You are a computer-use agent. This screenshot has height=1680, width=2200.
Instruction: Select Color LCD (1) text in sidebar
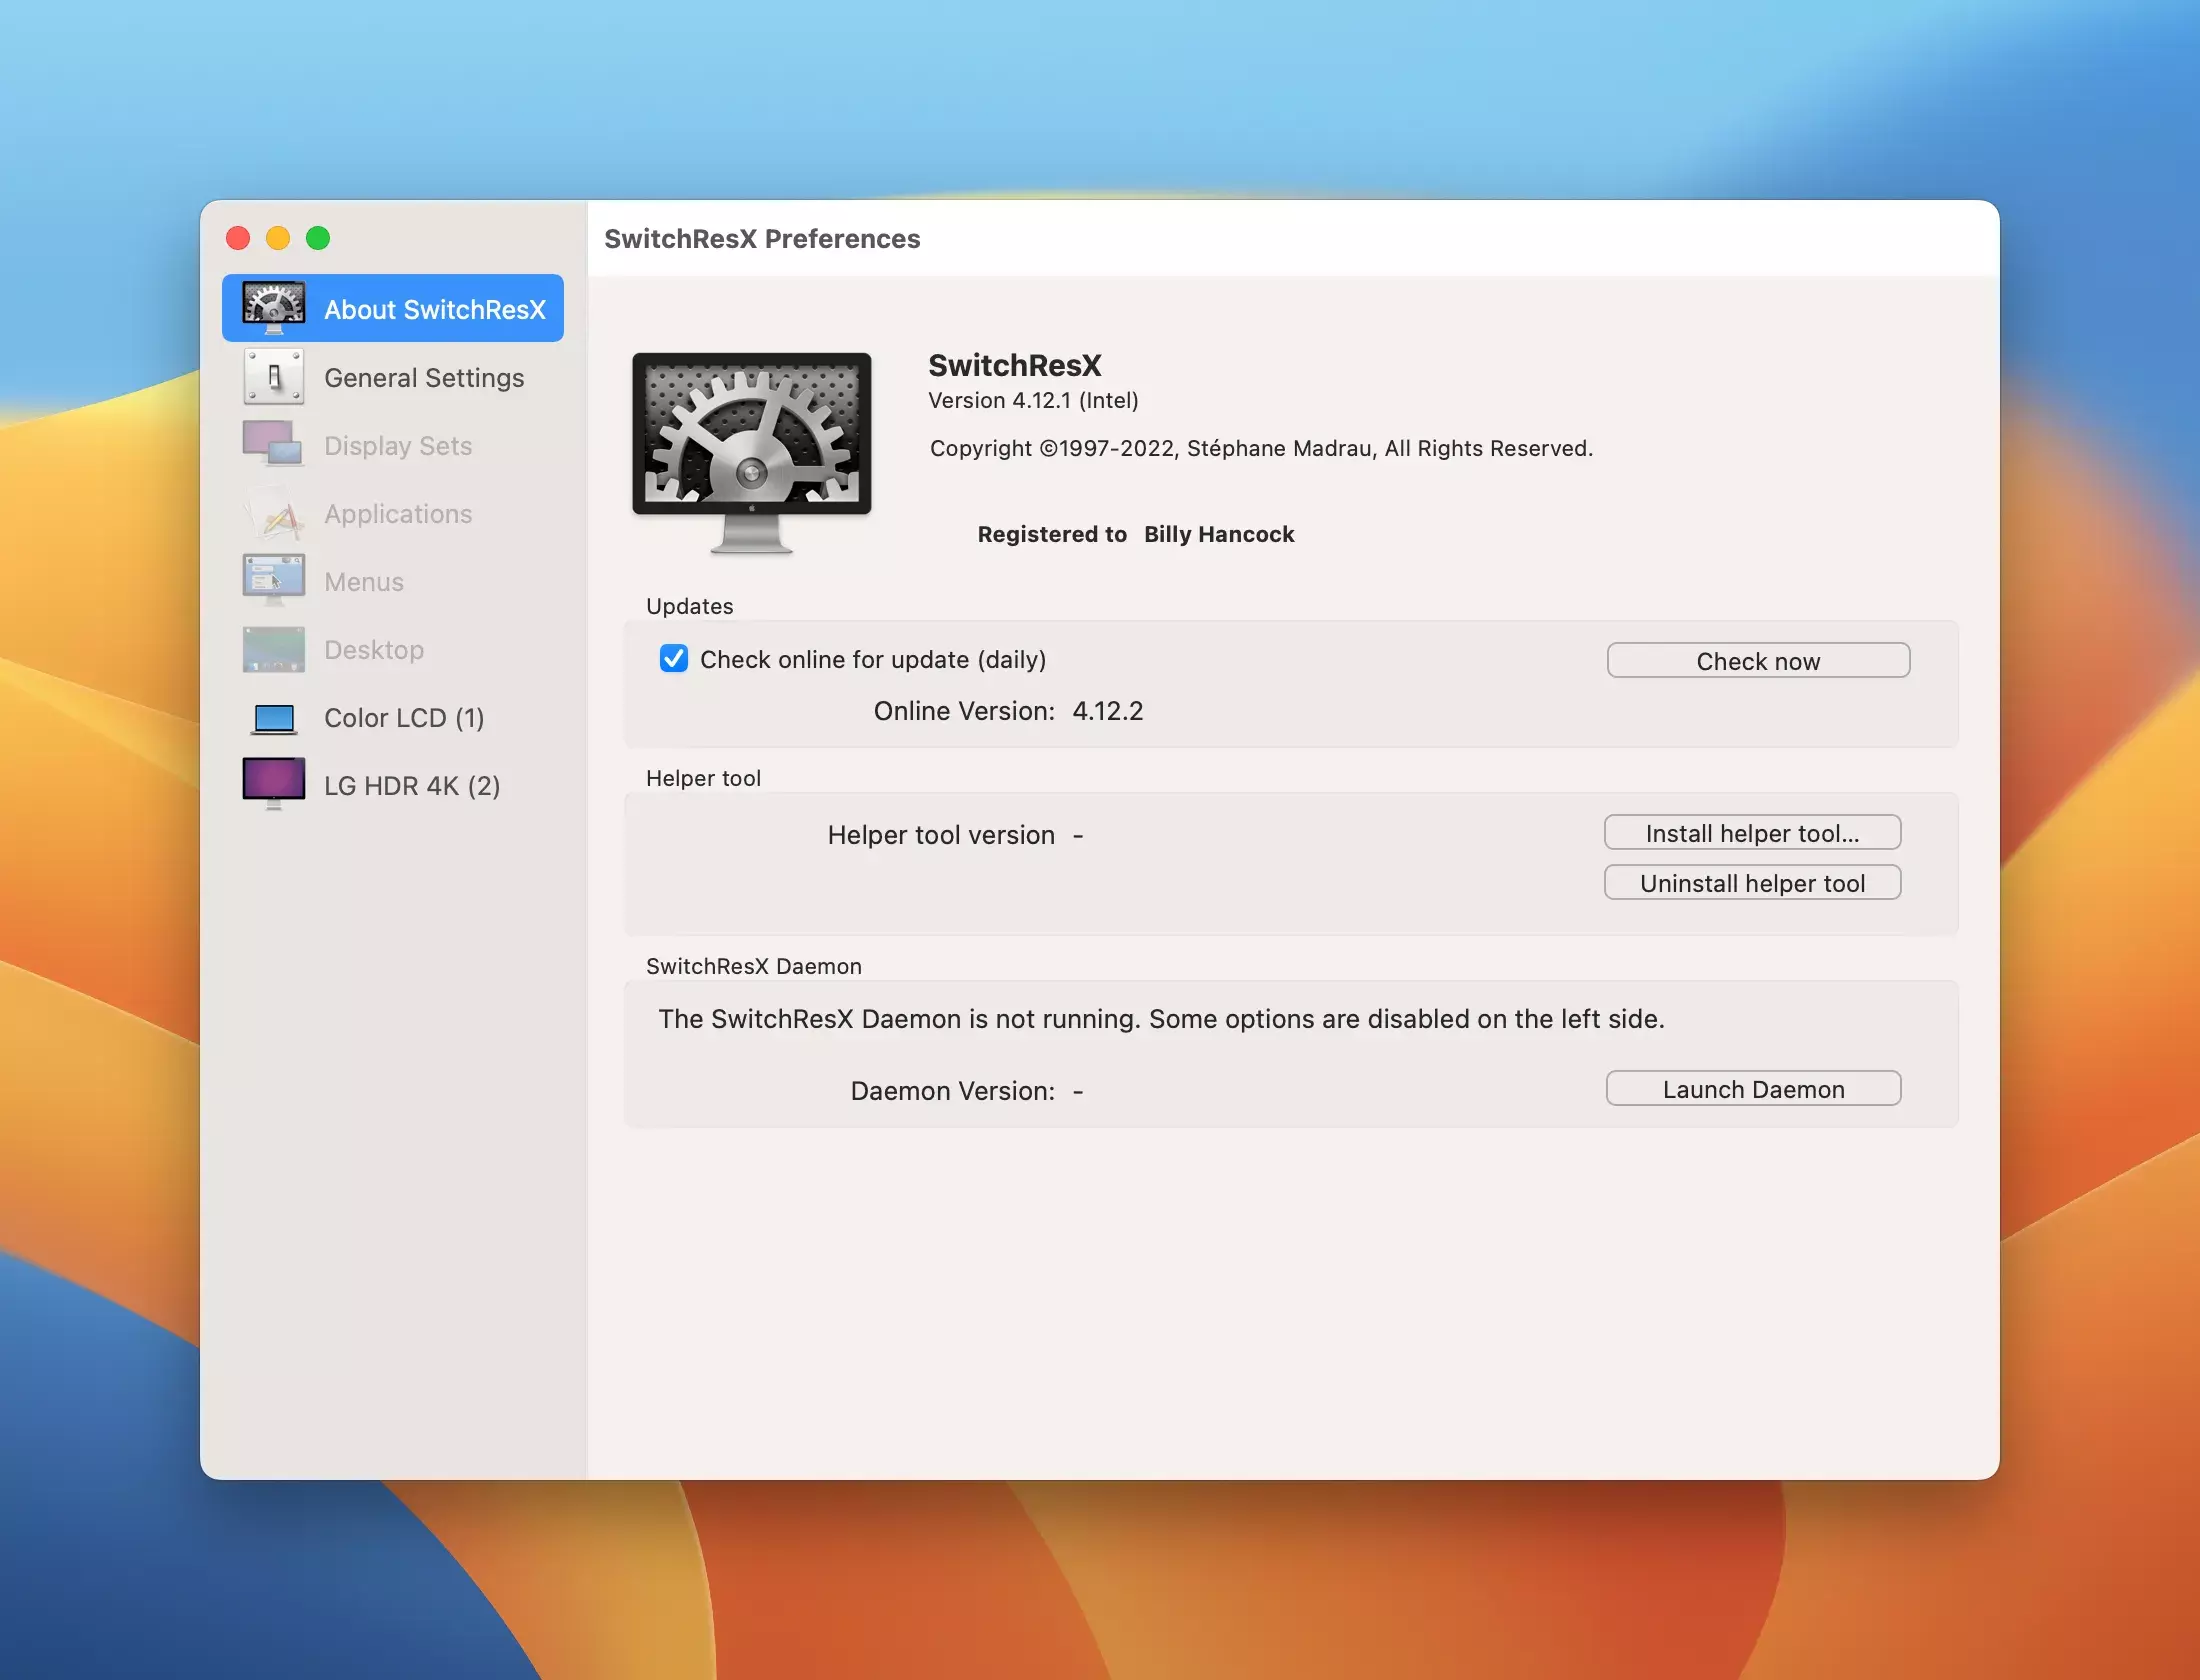pos(404,718)
